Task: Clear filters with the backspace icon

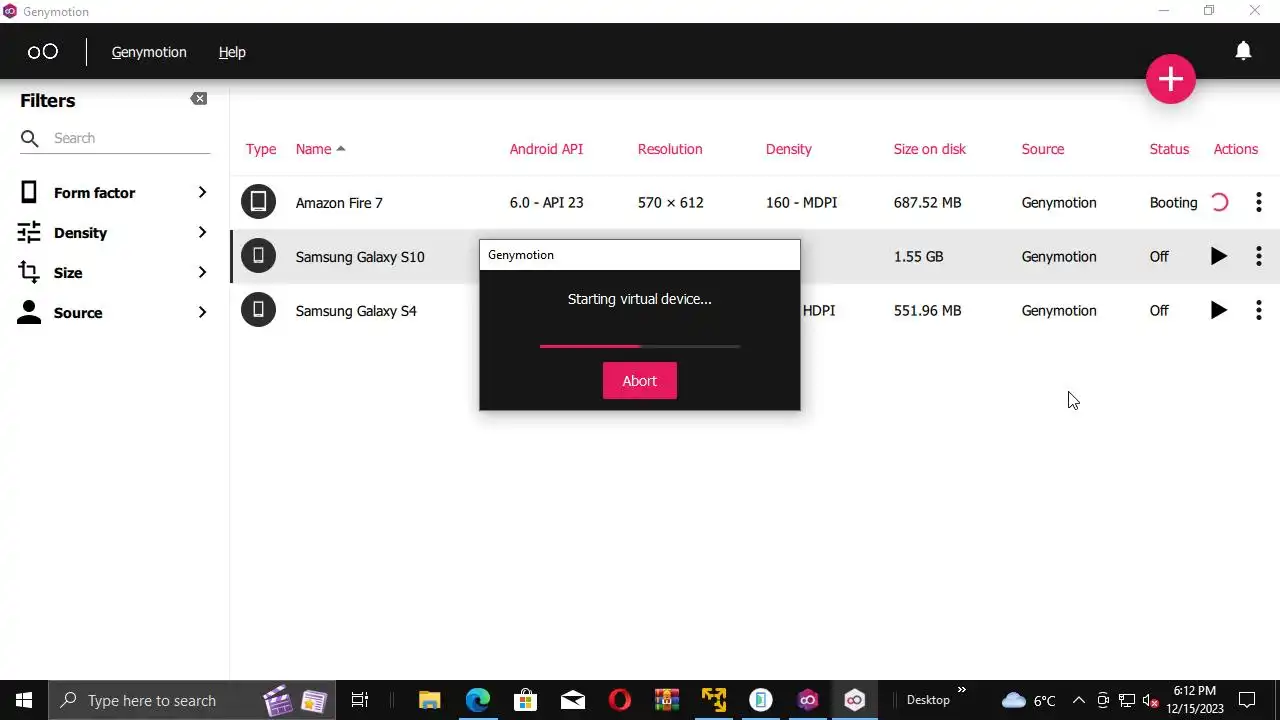Action: [x=199, y=99]
